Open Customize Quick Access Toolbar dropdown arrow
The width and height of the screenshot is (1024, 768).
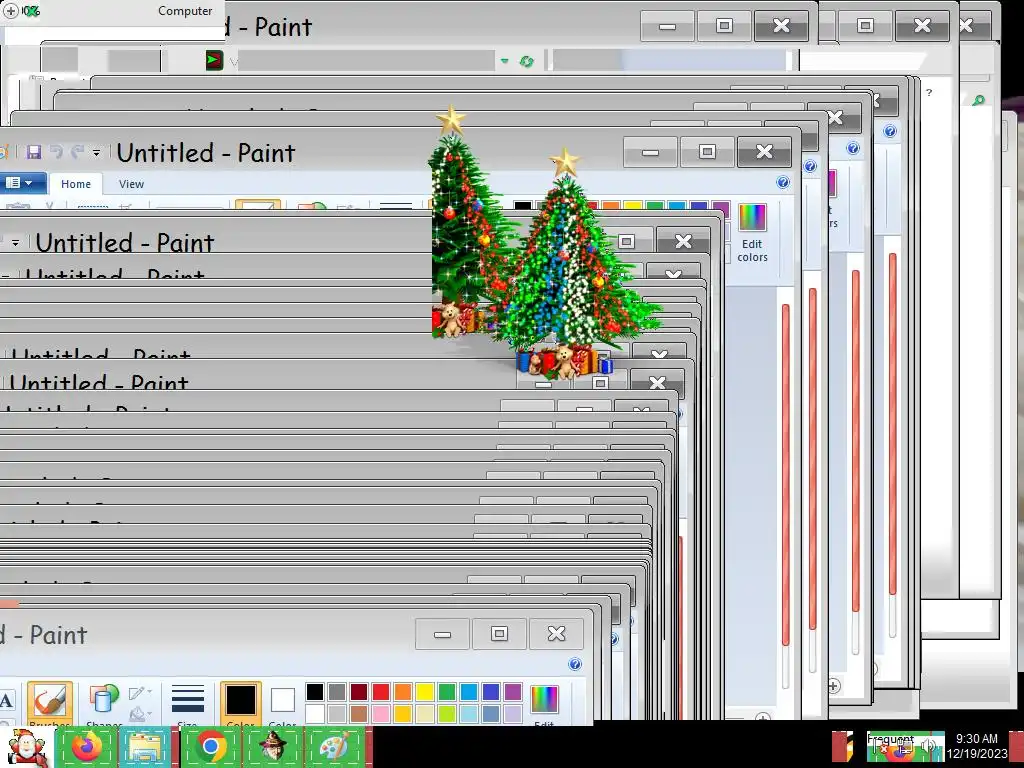(x=96, y=153)
